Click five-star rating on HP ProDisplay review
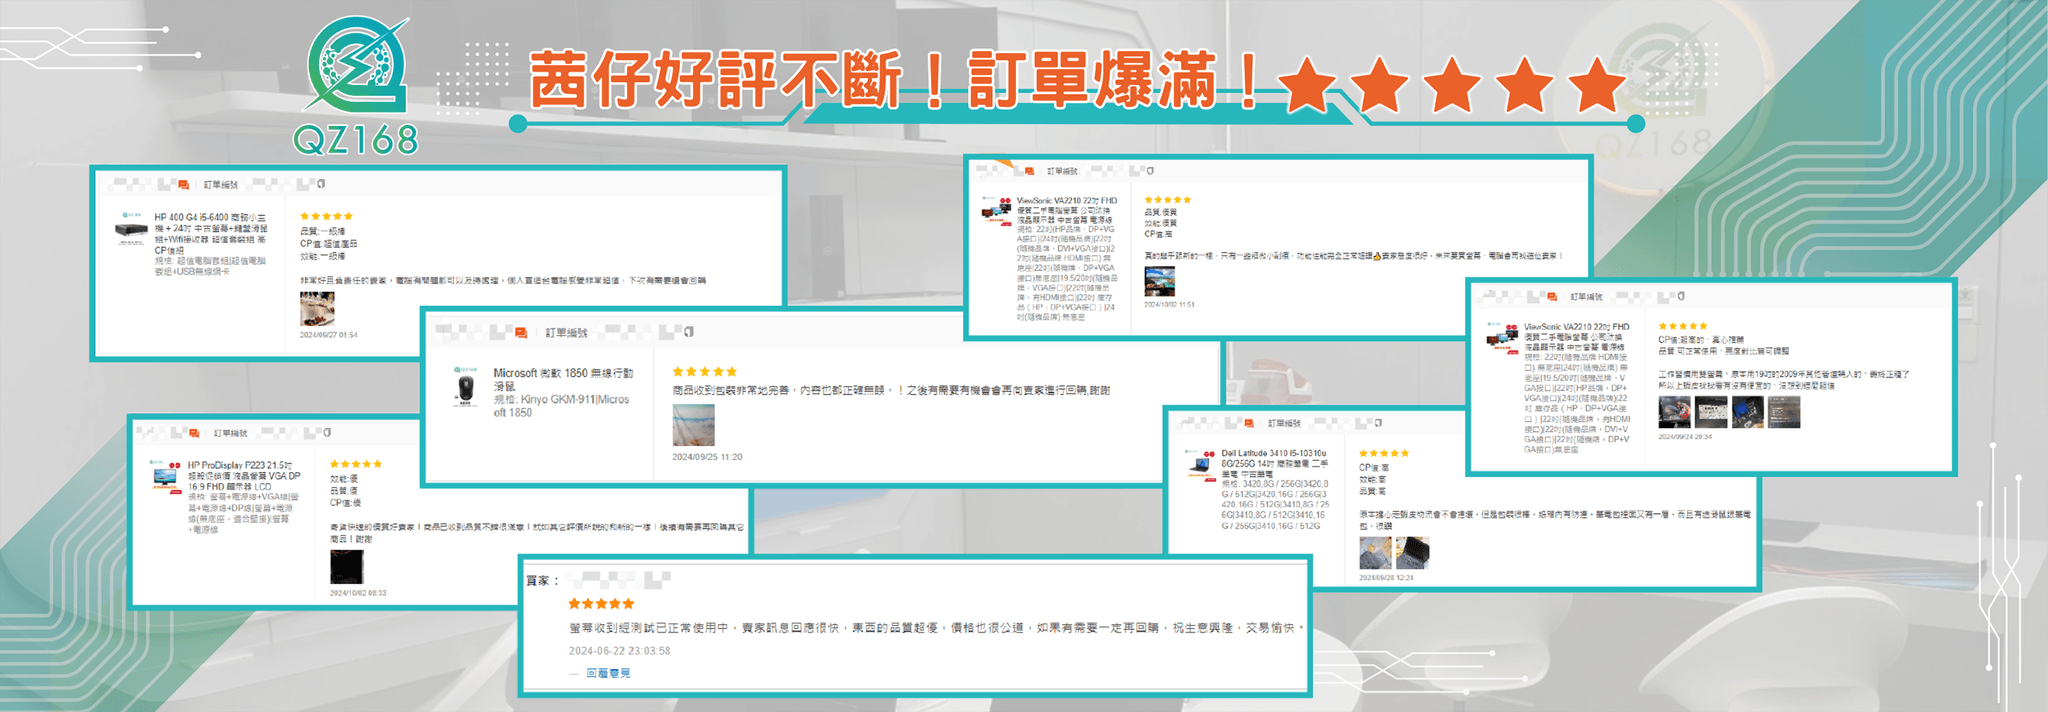The height and width of the screenshot is (712, 2048). (x=356, y=464)
